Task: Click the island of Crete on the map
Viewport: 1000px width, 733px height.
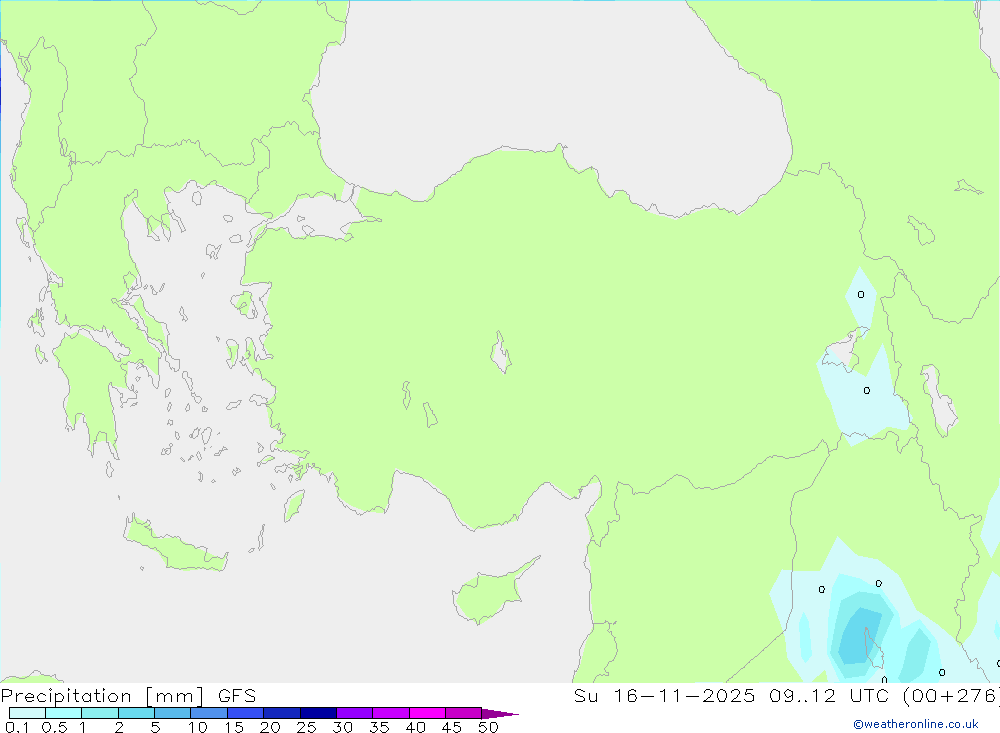Action: click(x=175, y=545)
